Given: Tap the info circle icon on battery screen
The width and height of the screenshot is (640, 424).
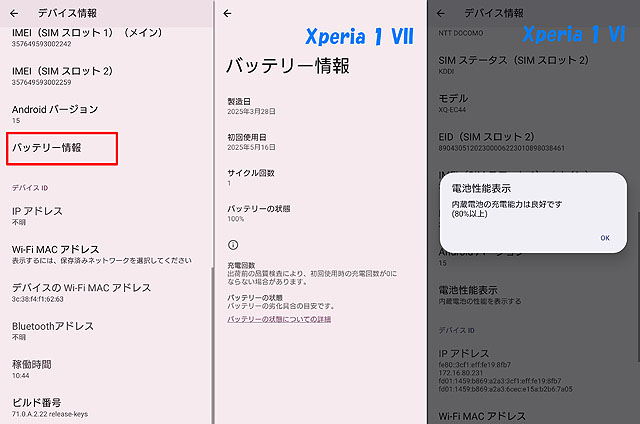Looking at the screenshot, I should 233,245.
